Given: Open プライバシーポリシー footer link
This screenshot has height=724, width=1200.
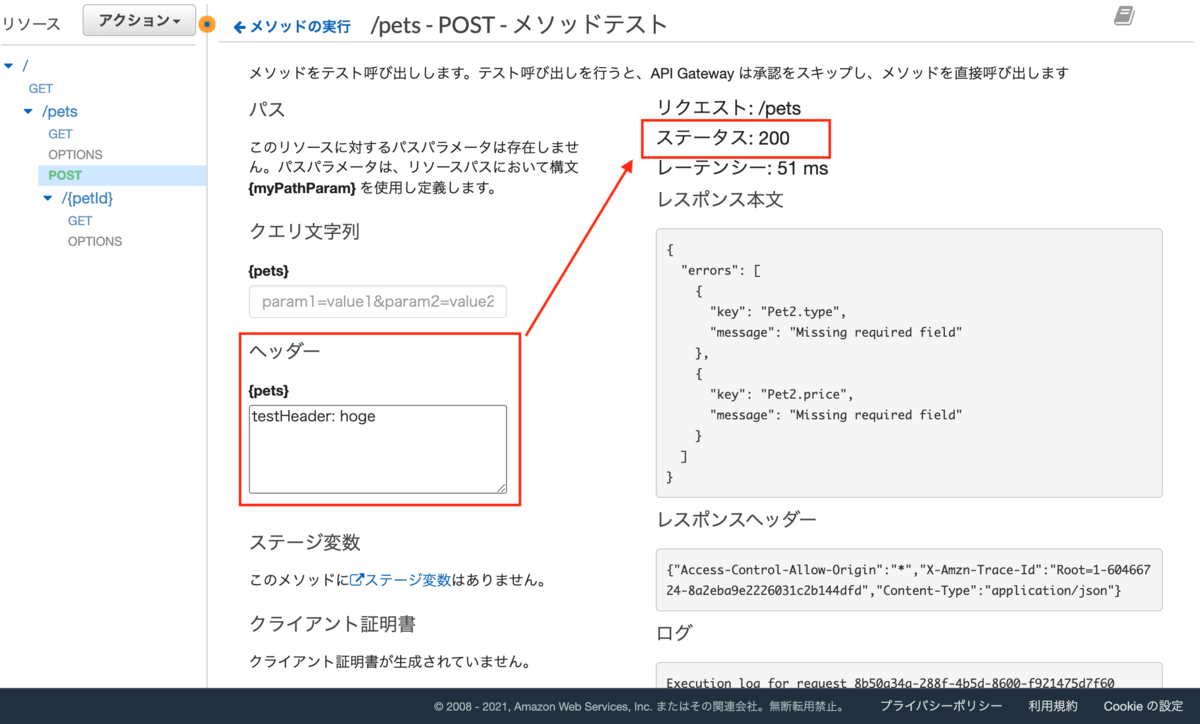Looking at the screenshot, I should pyautogui.click(x=941, y=706).
